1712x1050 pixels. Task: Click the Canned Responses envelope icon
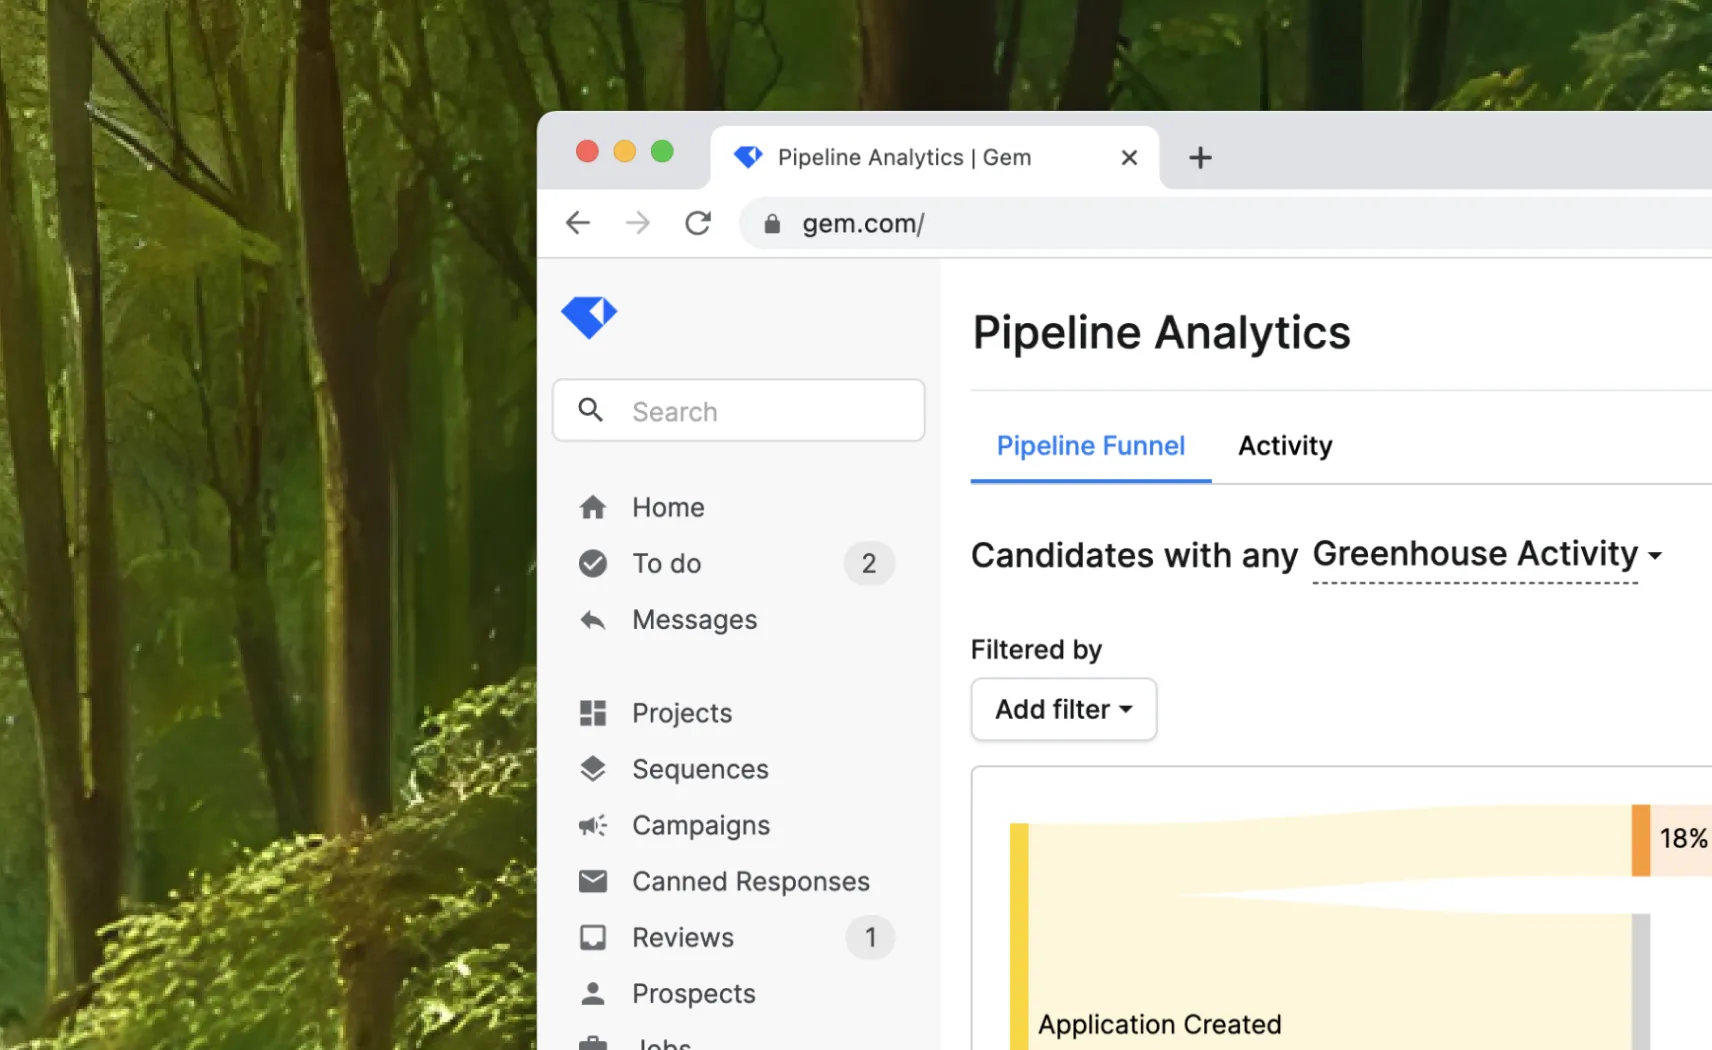click(593, 881)
